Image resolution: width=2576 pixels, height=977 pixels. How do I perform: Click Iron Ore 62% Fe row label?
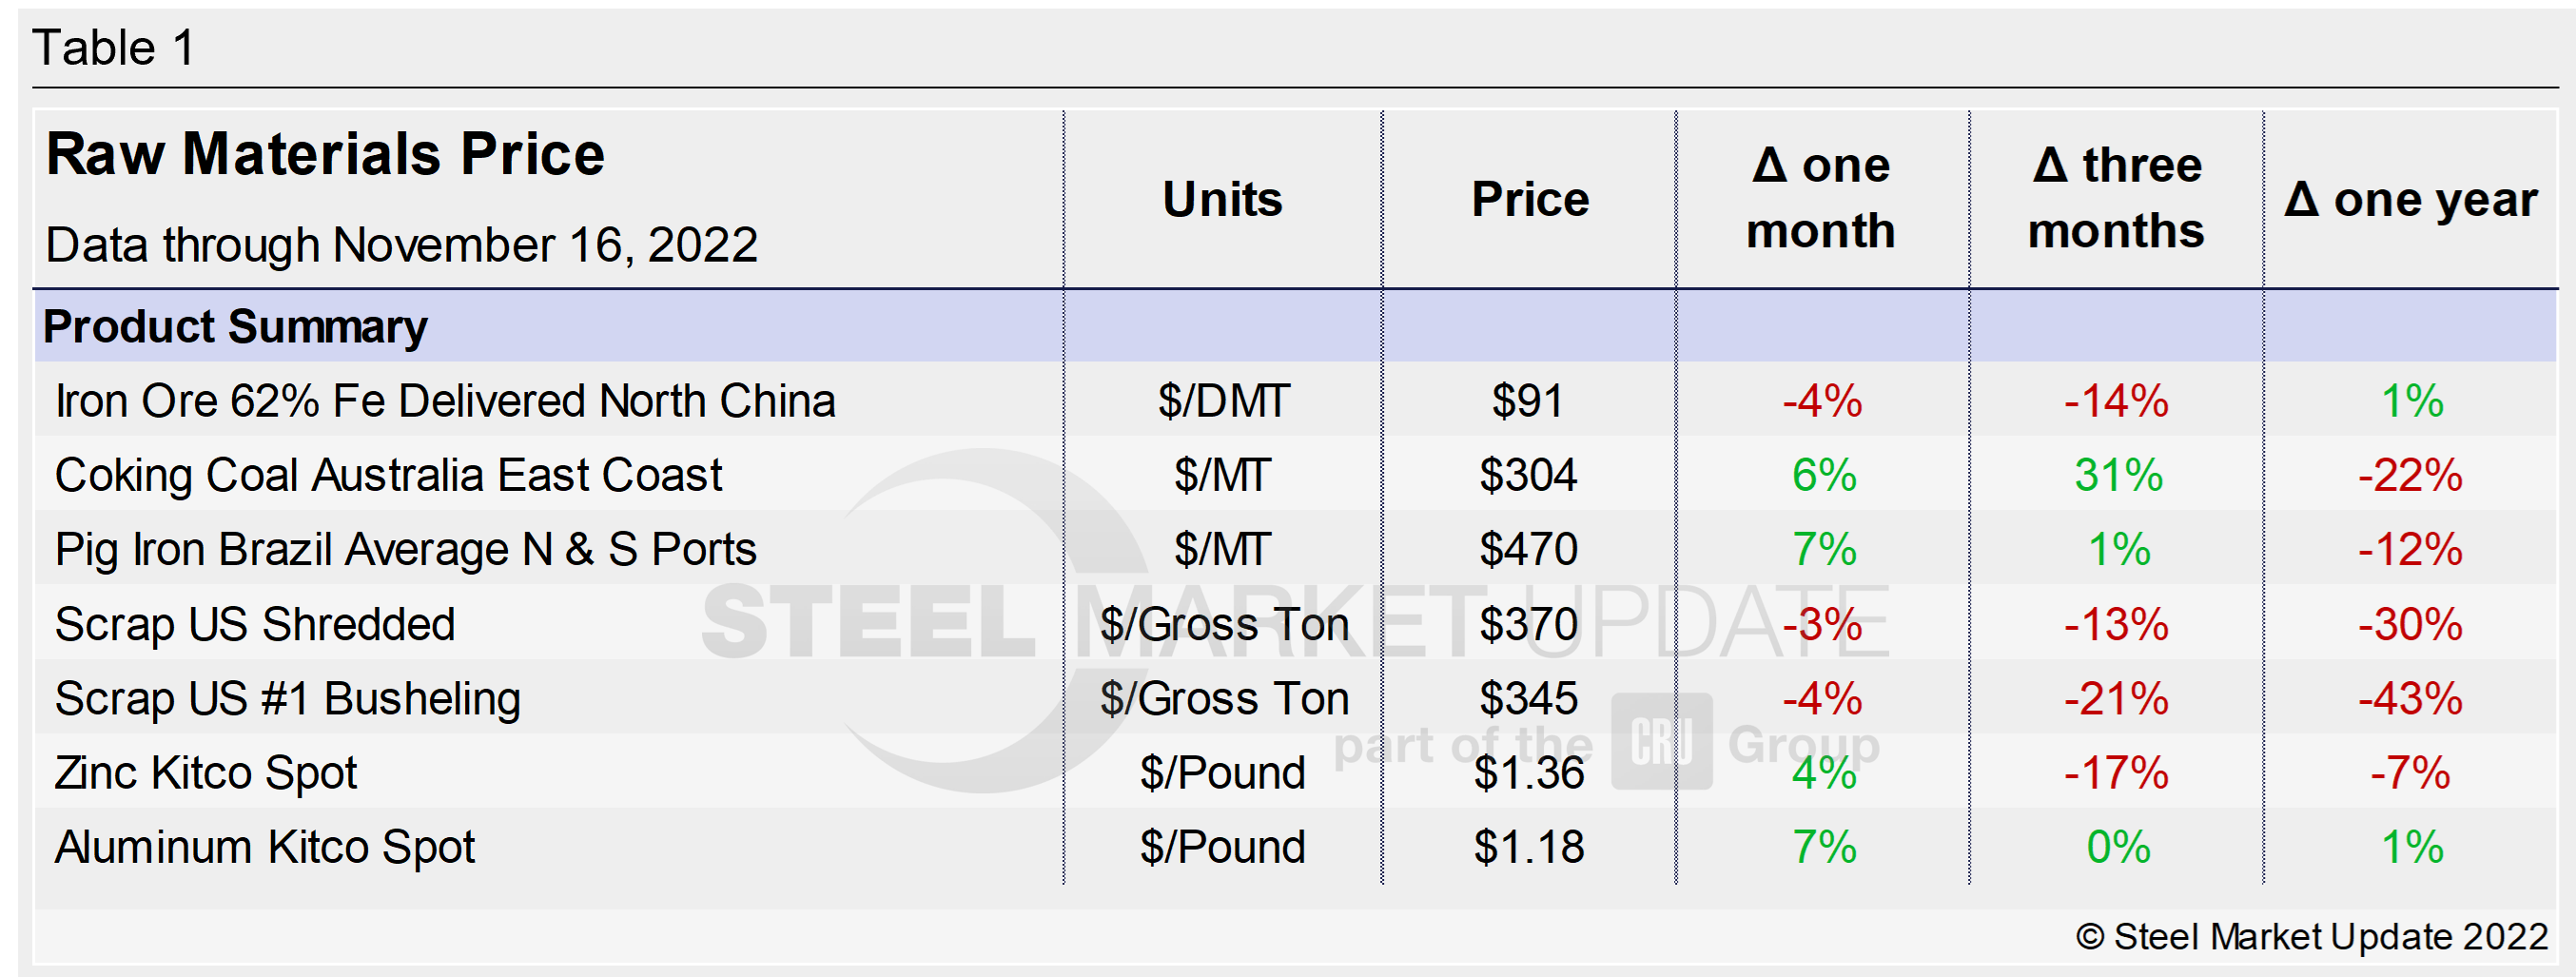tap(445, 401)
